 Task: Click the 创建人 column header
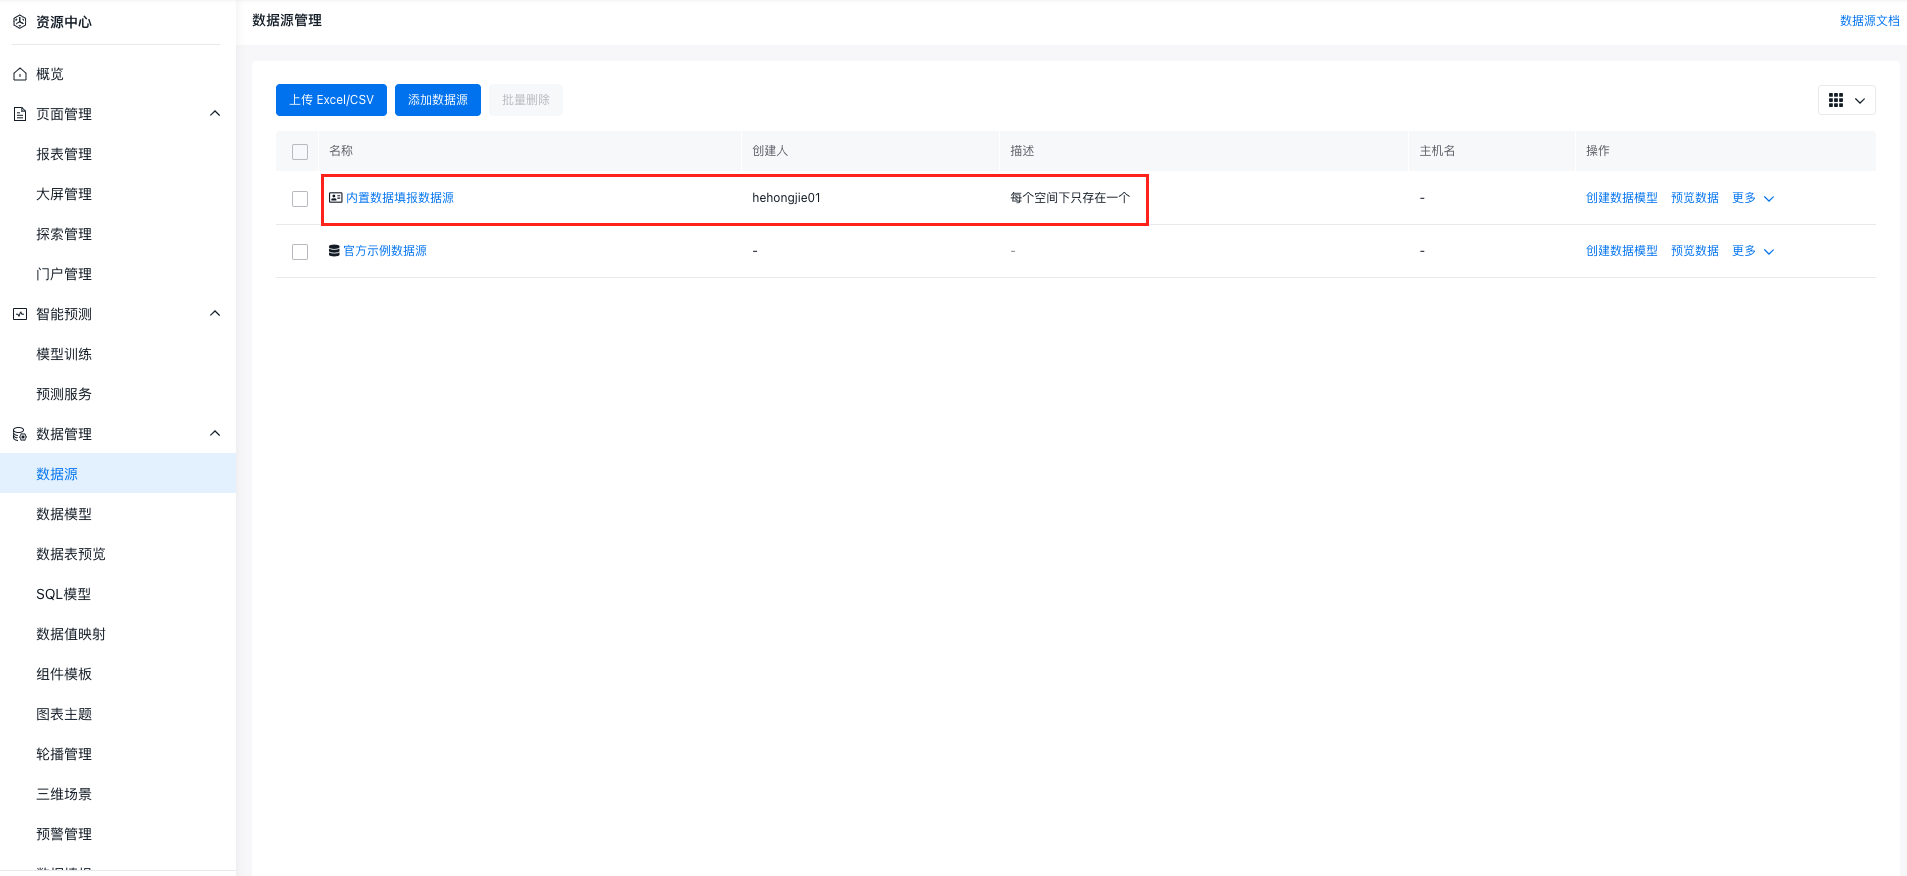770,151
